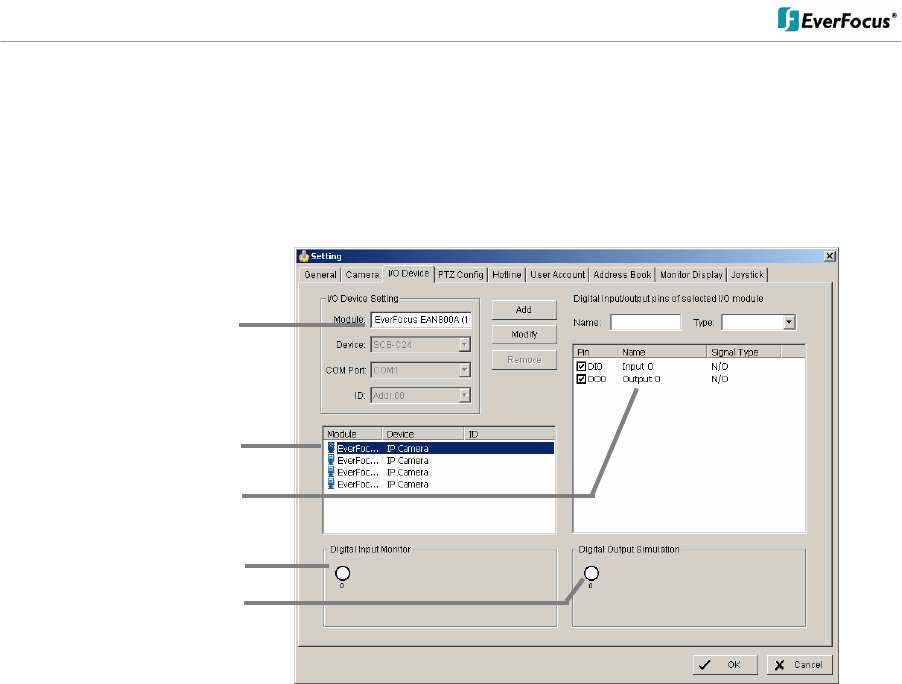
Task: Click the Signal Type column header
Action: (x=744, y=351)
